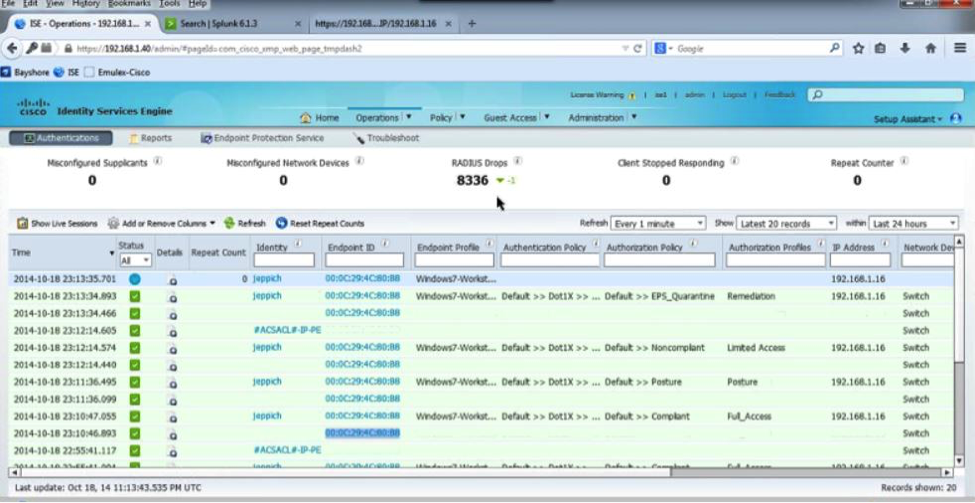Click the Show Live Sessions icon

22,223
